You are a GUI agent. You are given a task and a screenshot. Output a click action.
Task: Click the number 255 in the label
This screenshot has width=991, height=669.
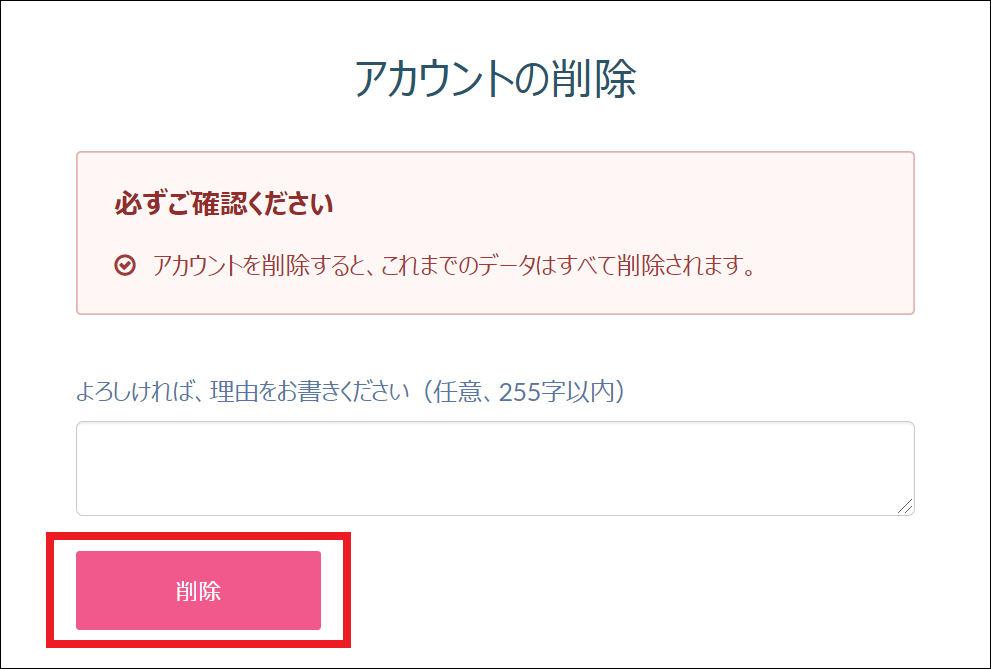[520, 392]
